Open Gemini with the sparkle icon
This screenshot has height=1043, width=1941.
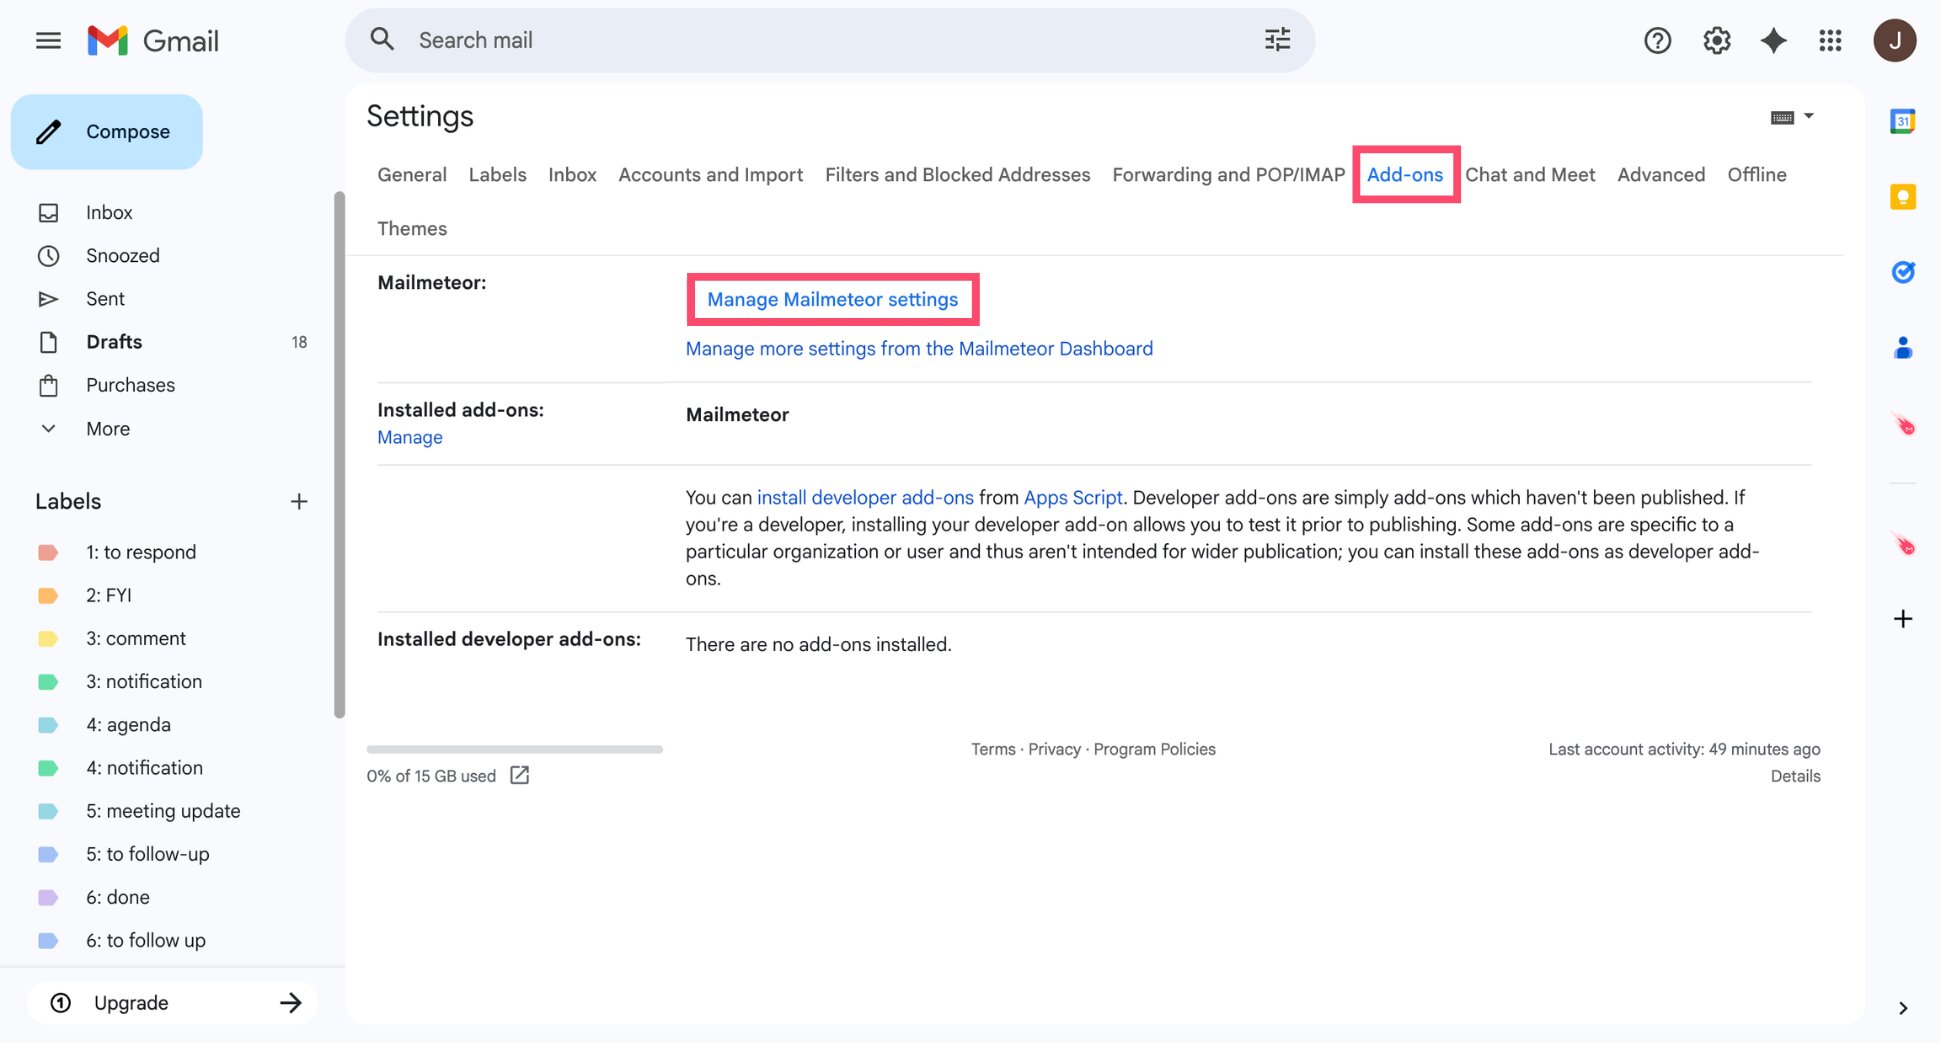pos(1773,40)
